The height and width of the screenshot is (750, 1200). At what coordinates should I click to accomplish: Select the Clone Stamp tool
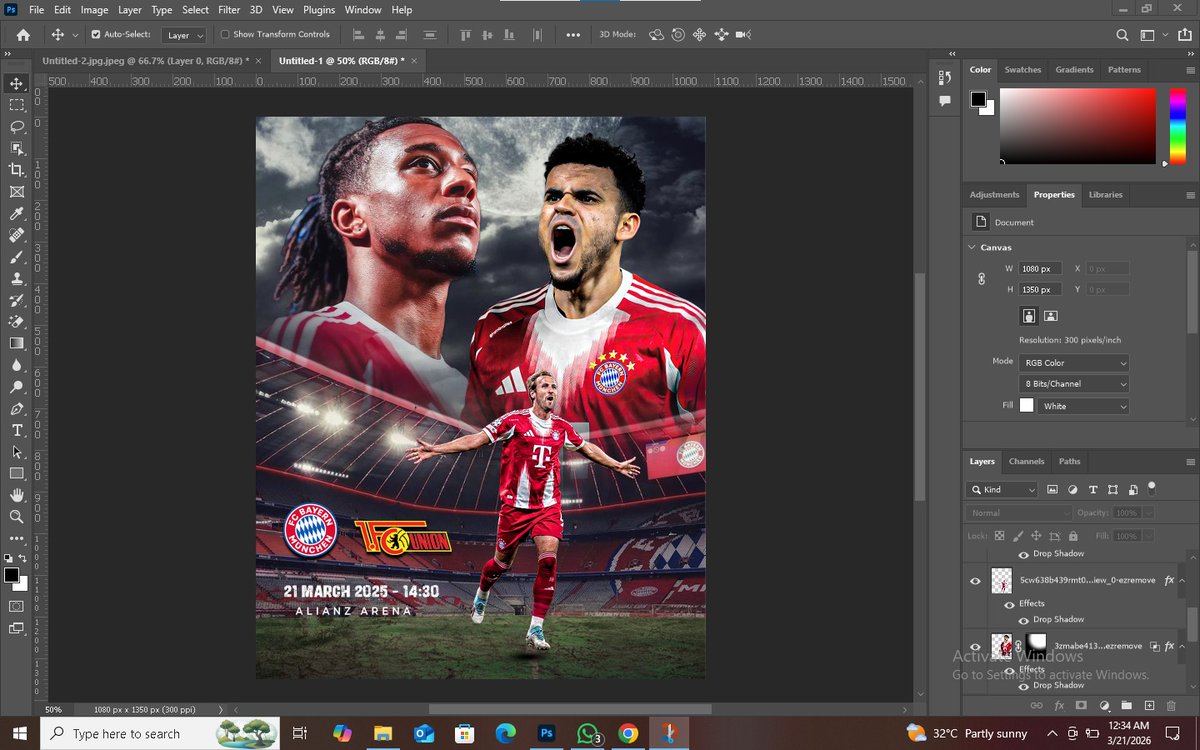(17, 279)
